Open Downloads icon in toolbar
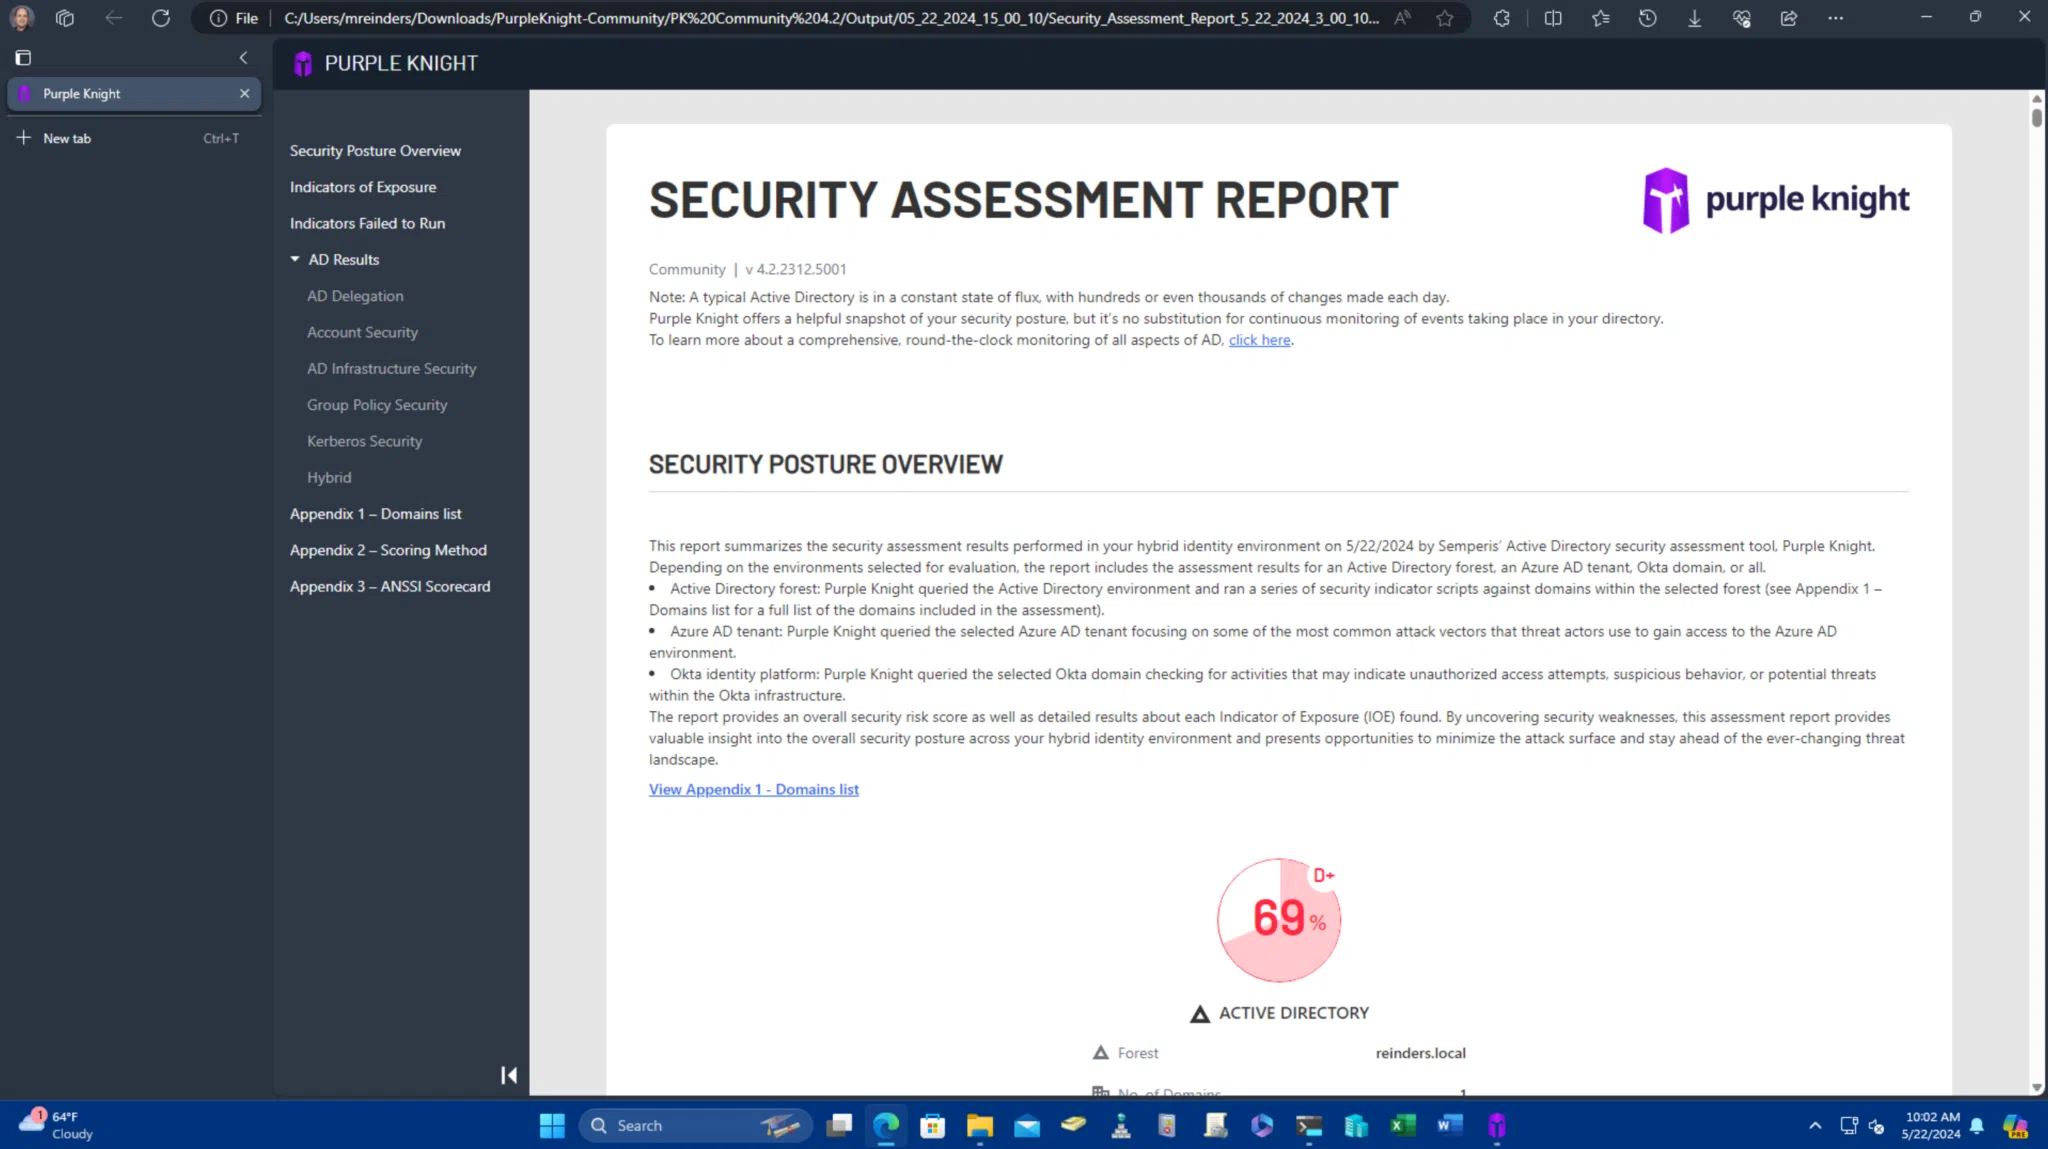The height and width of the screenshot is (1149, 2048). pyautogui.click(x=1694, y=18)
